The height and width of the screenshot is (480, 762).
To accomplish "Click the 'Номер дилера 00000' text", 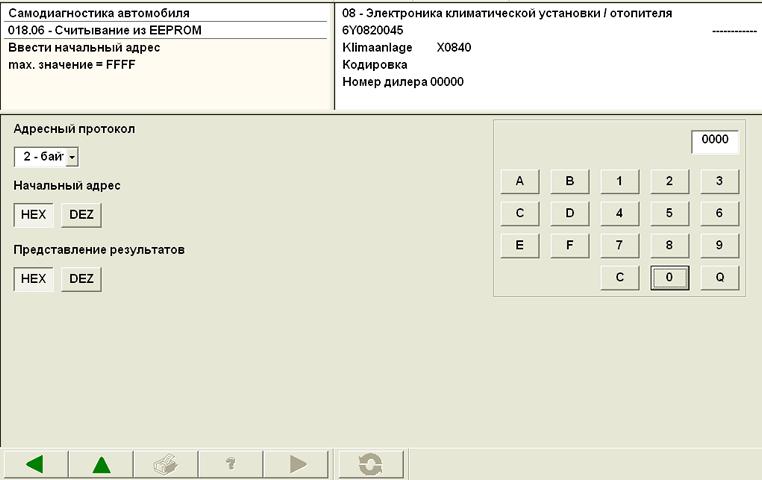I will (403, 82).
